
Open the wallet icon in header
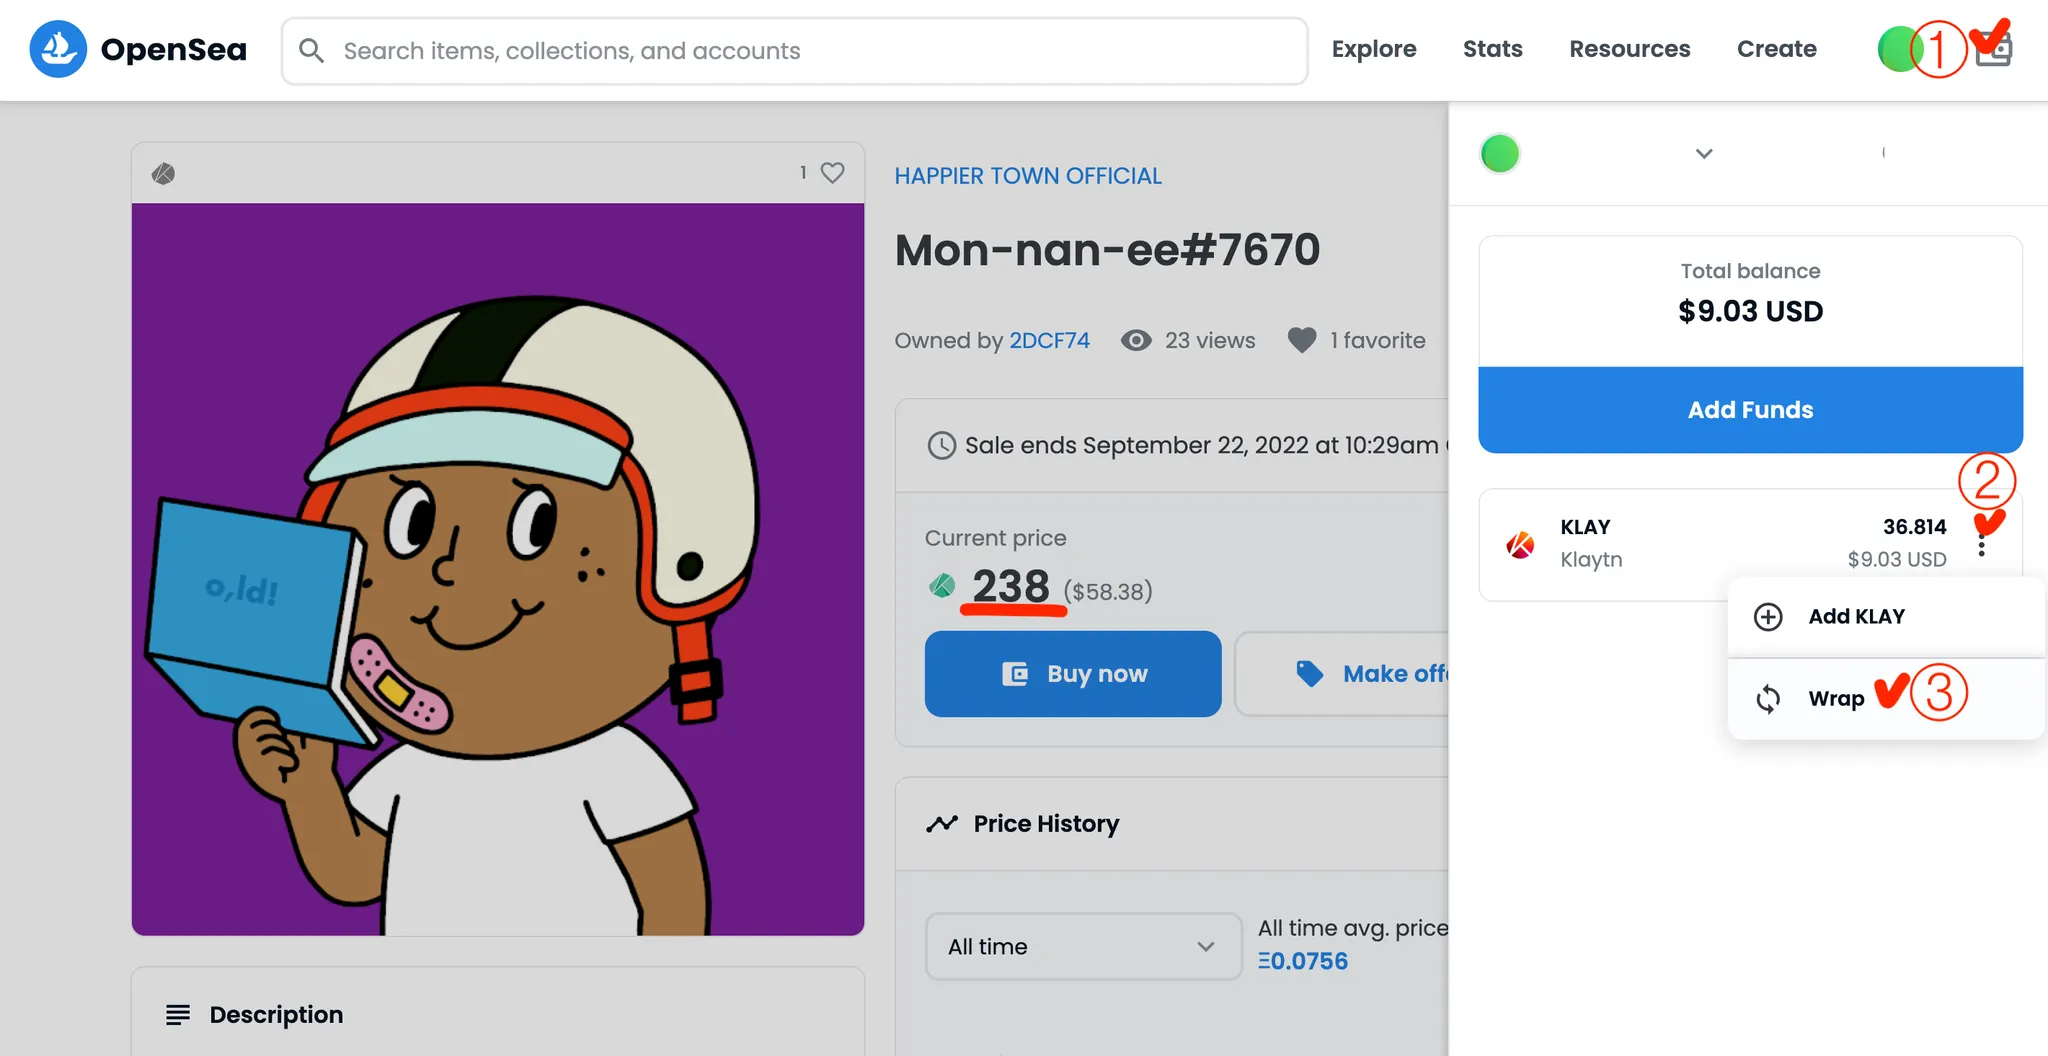click(1994, 50)
